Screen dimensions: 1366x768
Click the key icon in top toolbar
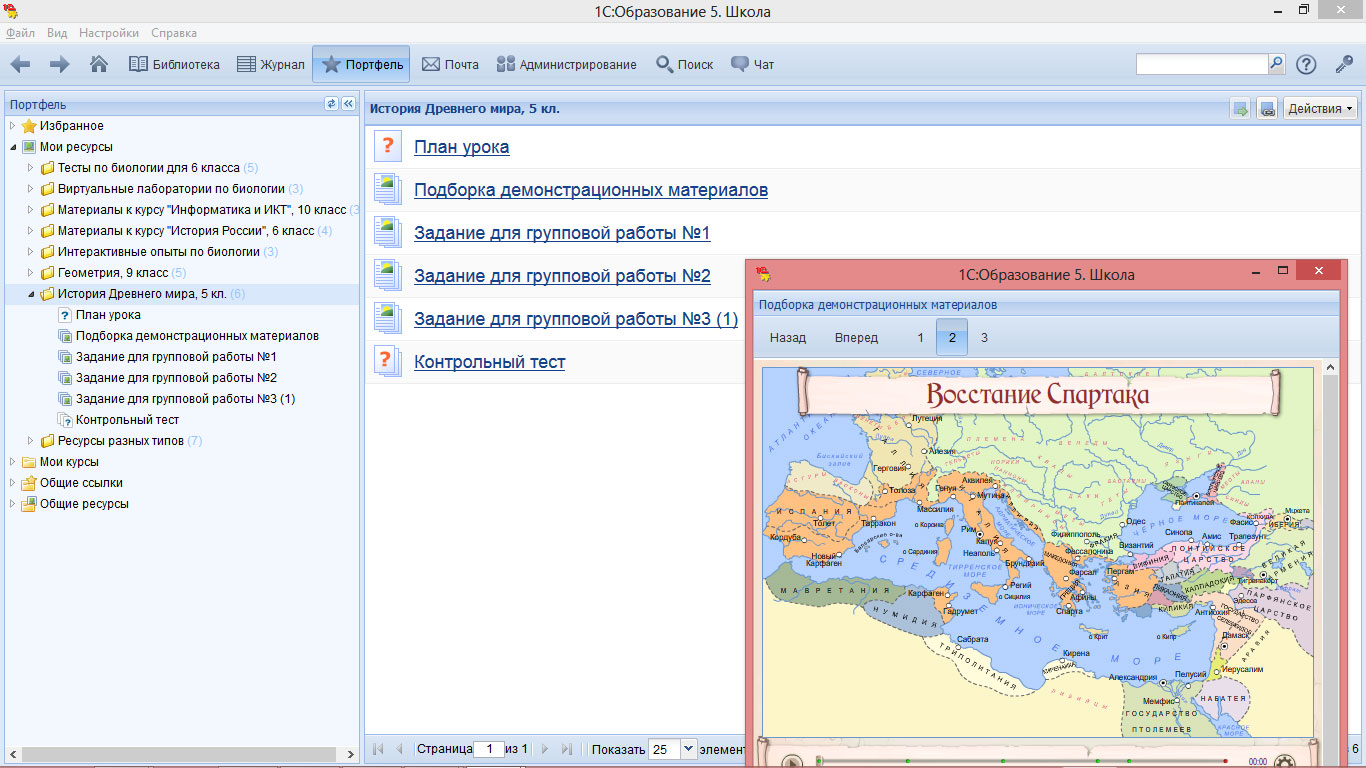tap(1344, 64)
